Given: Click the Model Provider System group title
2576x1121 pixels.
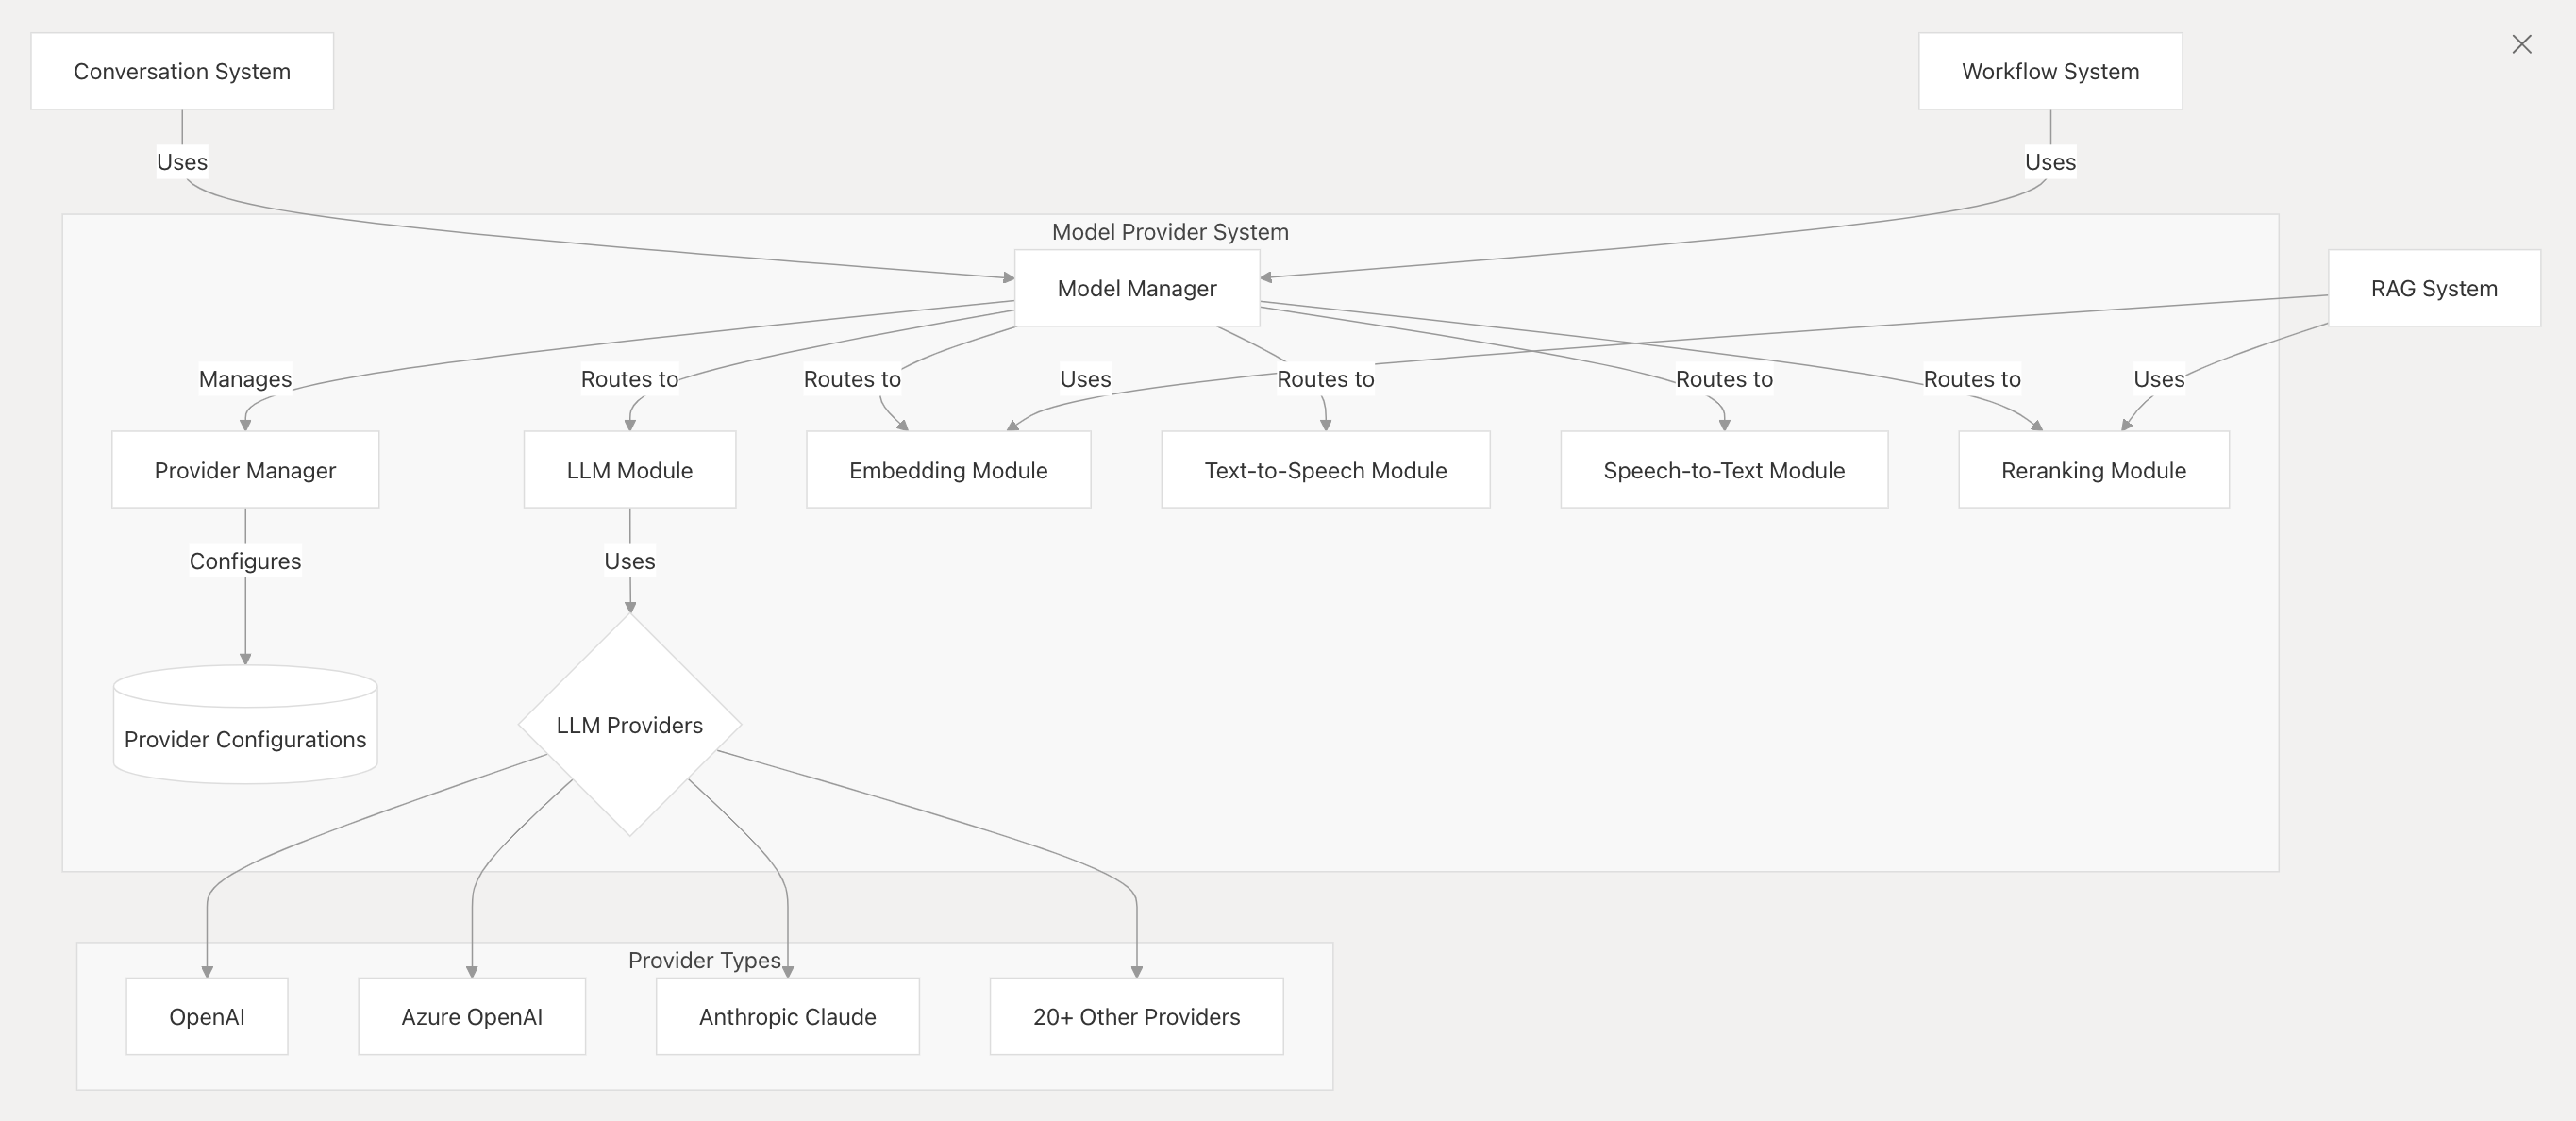Looking at the screenshot, I should click(x=1170, y=232).
